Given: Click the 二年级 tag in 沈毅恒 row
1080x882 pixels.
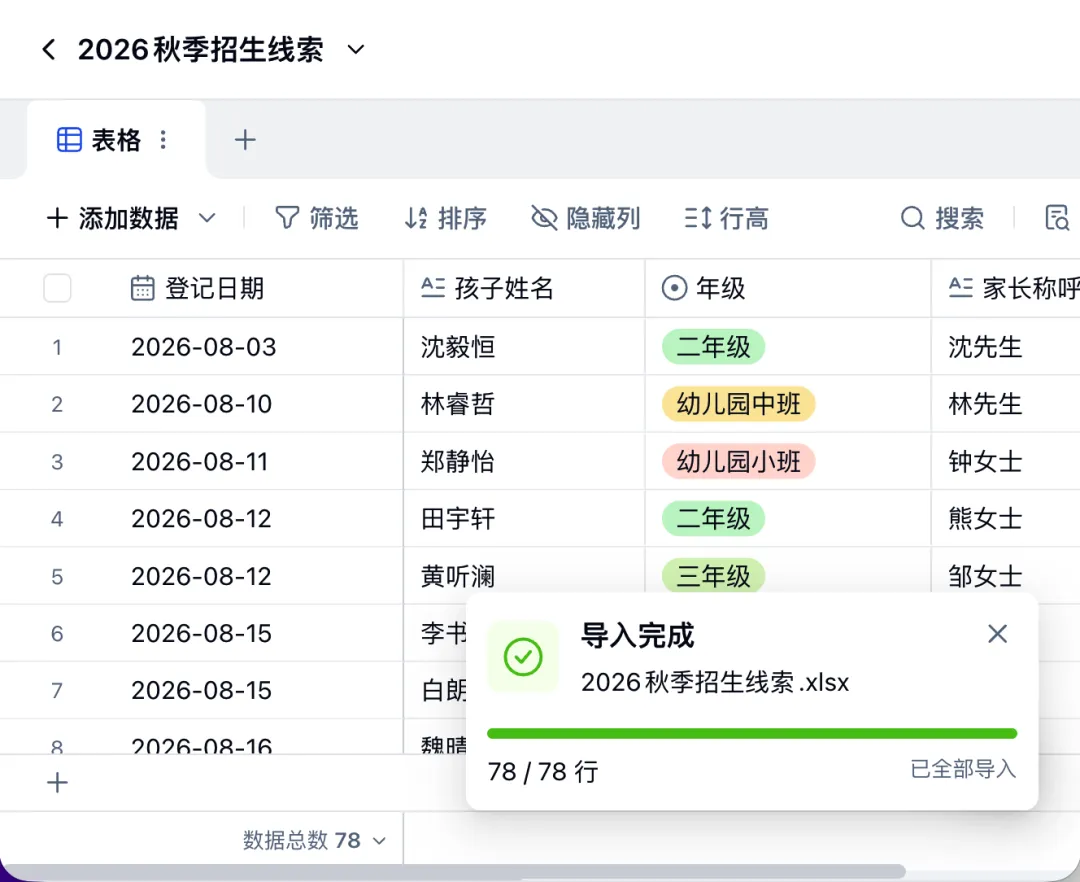Looking at the screenshot, I should (x=713, y=346).
